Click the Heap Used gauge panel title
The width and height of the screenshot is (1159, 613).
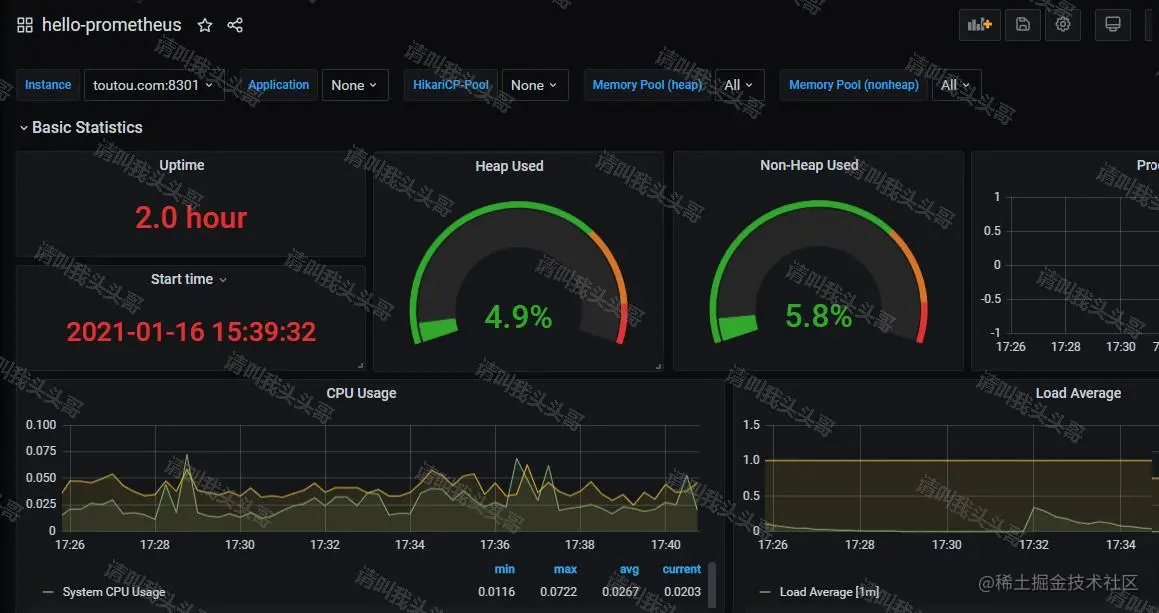[x=509, y=165]
